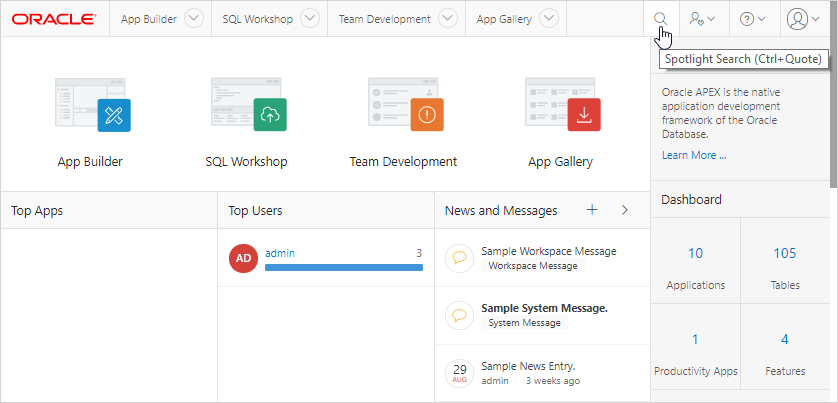Click the App Gallery label under icon
This screenshot has height=403, width=838.
[x=561, y=162]
